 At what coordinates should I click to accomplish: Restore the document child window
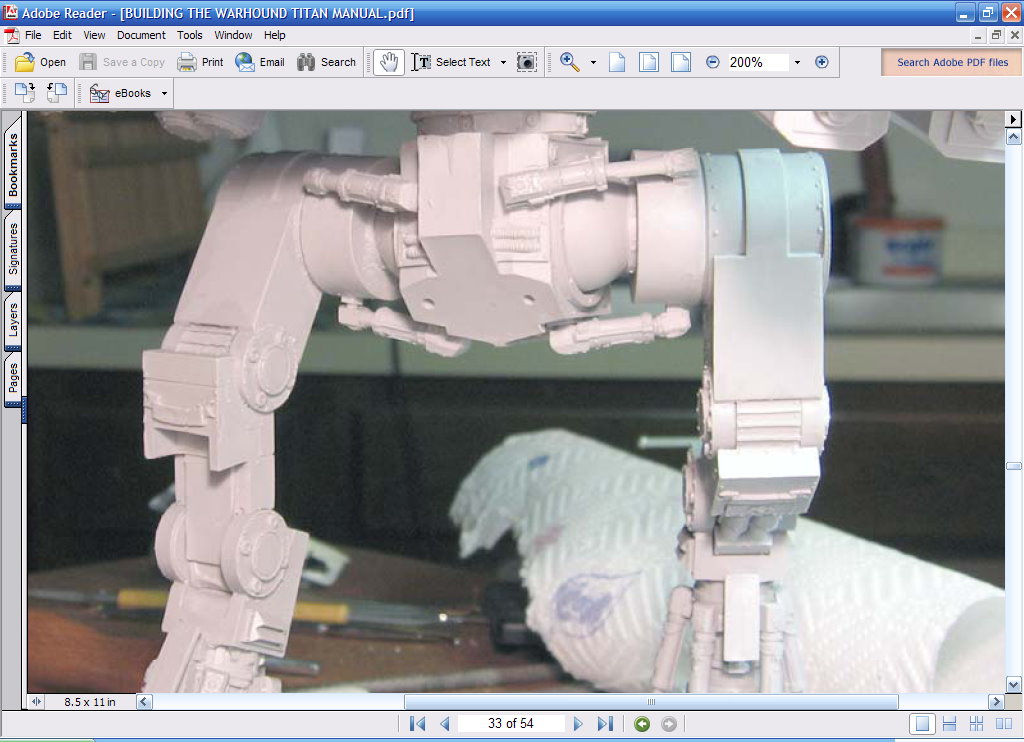pos(996,35)
